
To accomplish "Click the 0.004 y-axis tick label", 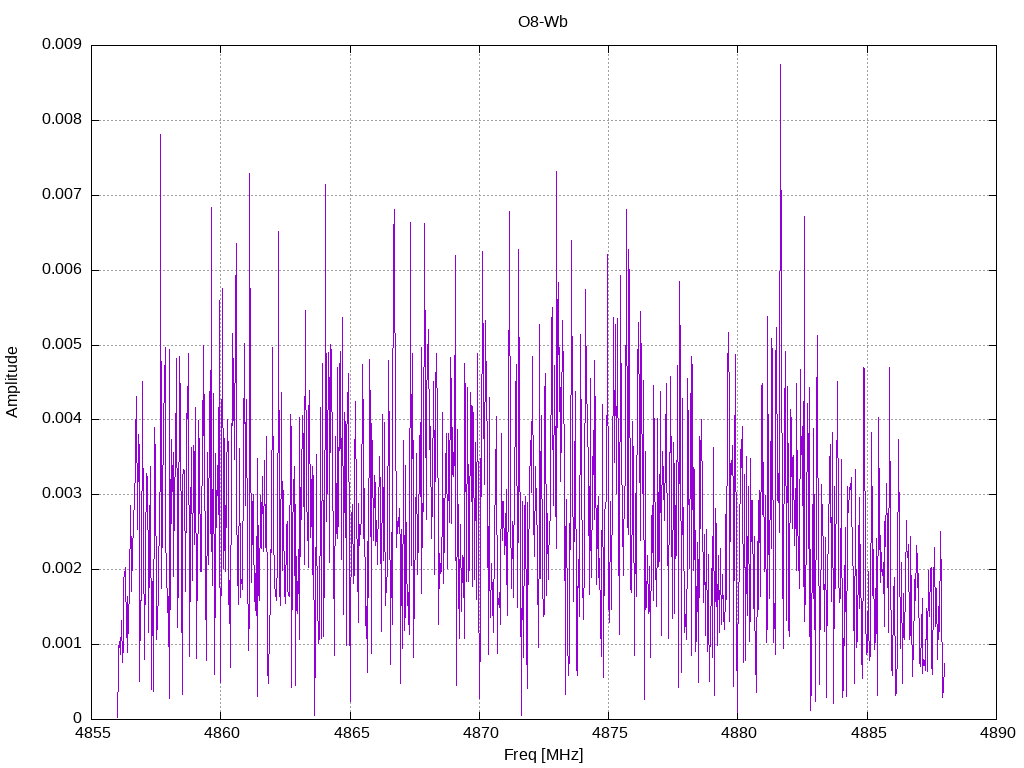I will click(61, 419).
